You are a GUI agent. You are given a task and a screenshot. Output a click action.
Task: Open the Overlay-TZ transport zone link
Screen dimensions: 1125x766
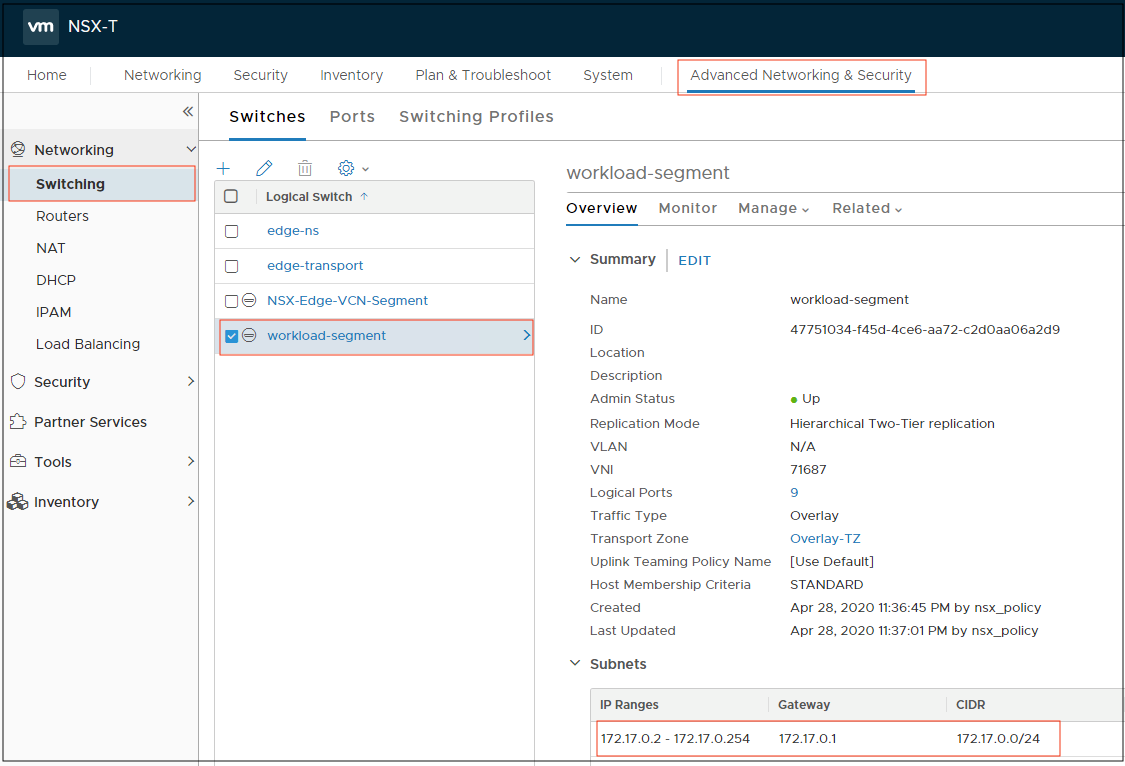point(825,538)
